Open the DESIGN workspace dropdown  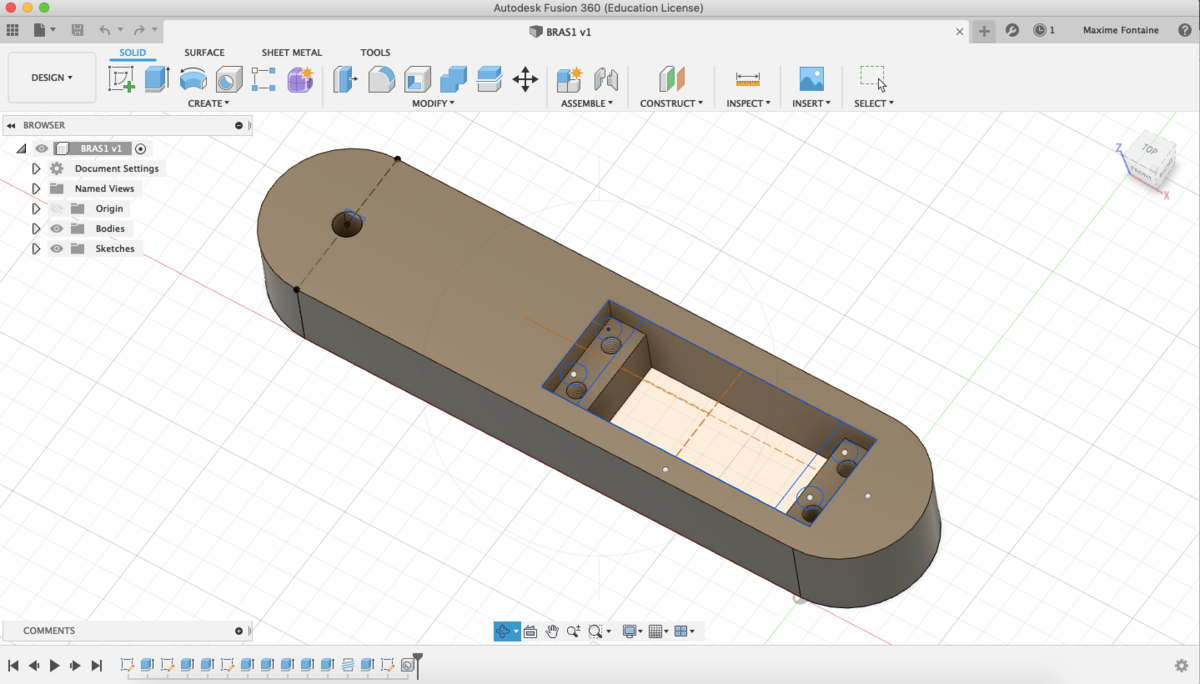(x=52, y=78)
